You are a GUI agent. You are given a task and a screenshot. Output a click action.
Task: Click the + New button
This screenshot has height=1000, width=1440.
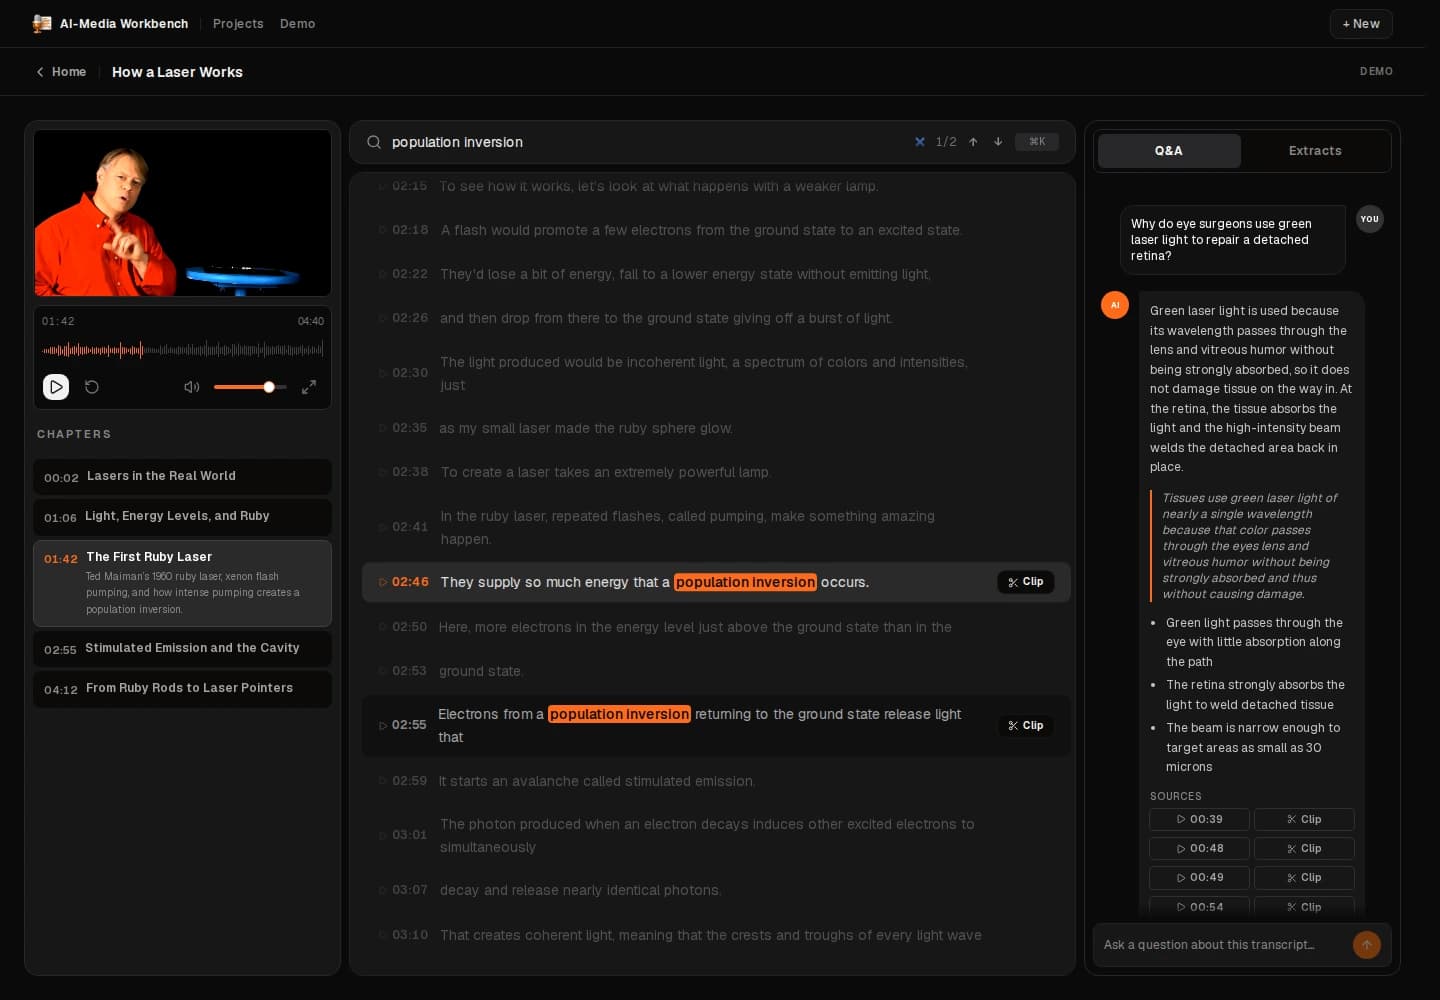point(1361,24)
